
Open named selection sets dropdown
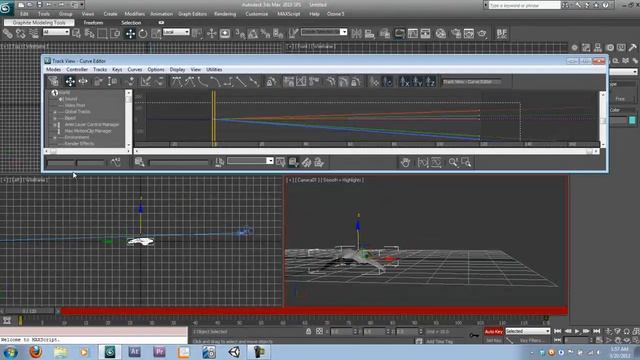tap(324, 32)
